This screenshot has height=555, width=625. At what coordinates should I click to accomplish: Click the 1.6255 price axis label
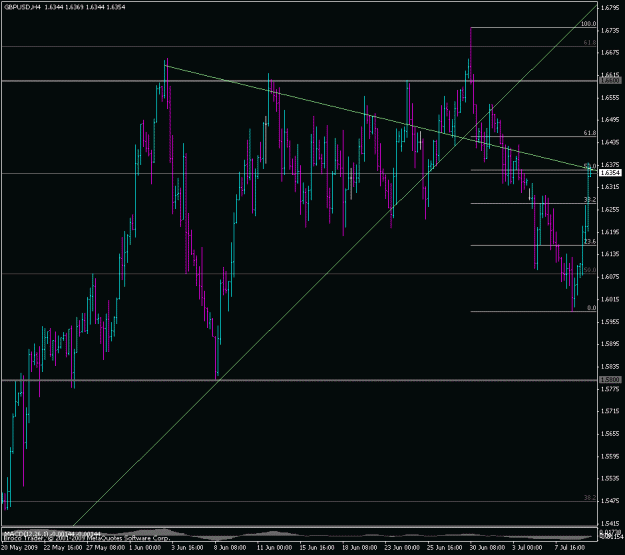click(x=610, y=210)
